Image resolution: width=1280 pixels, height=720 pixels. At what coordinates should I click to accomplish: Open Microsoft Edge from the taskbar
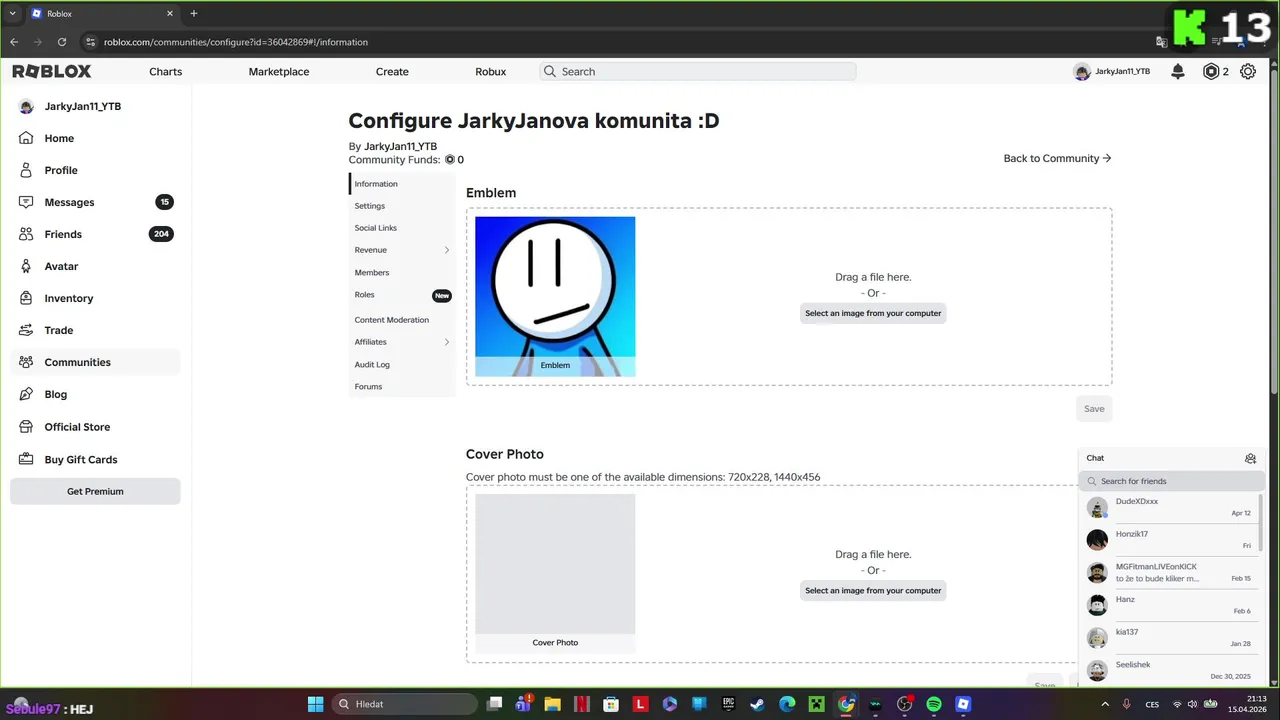(787, 704)
